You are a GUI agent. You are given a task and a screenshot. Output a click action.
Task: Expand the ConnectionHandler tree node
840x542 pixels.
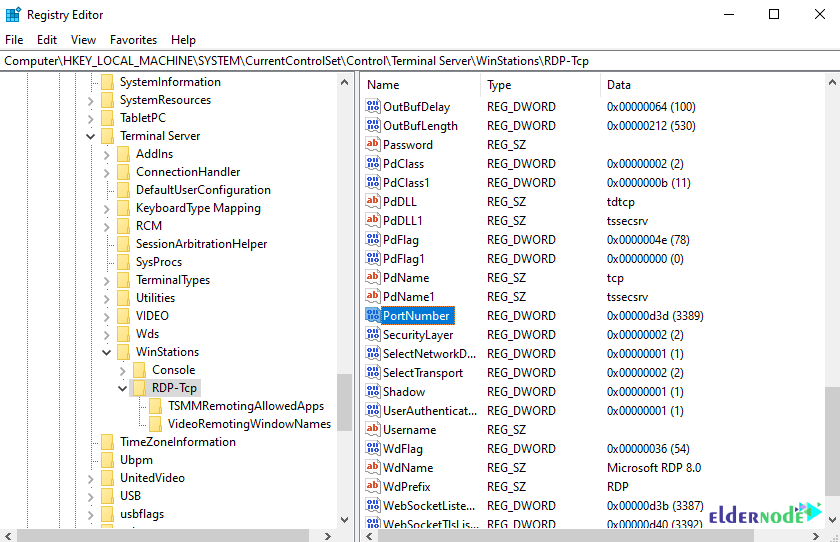(107, 172)
